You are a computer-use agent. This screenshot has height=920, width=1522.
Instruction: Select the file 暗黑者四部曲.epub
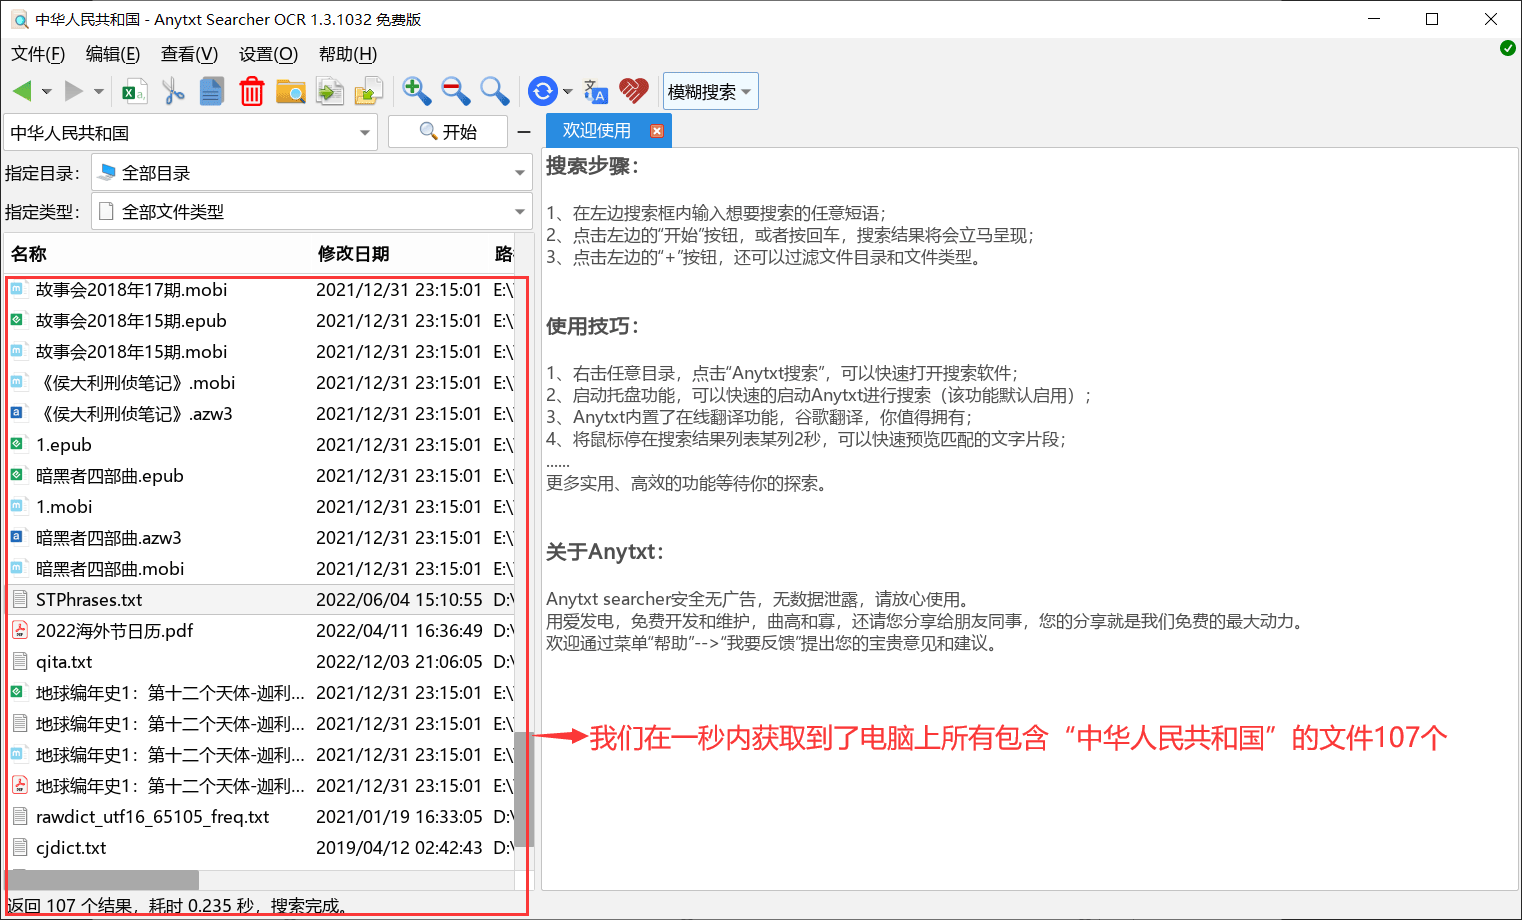coord(260,476)
